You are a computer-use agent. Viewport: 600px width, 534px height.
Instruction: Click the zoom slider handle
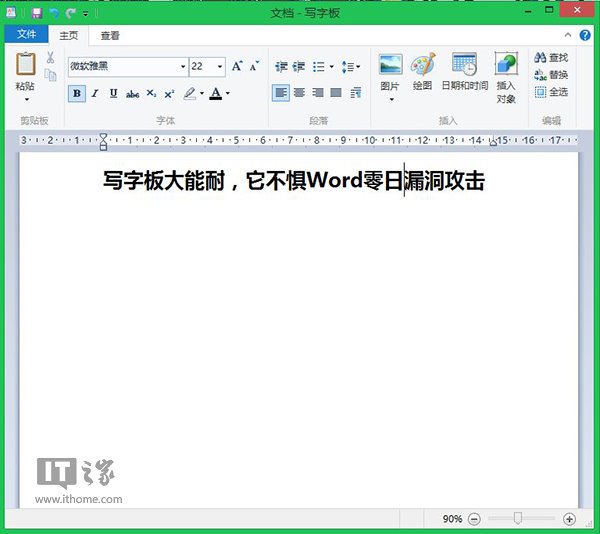coord(518,519)
